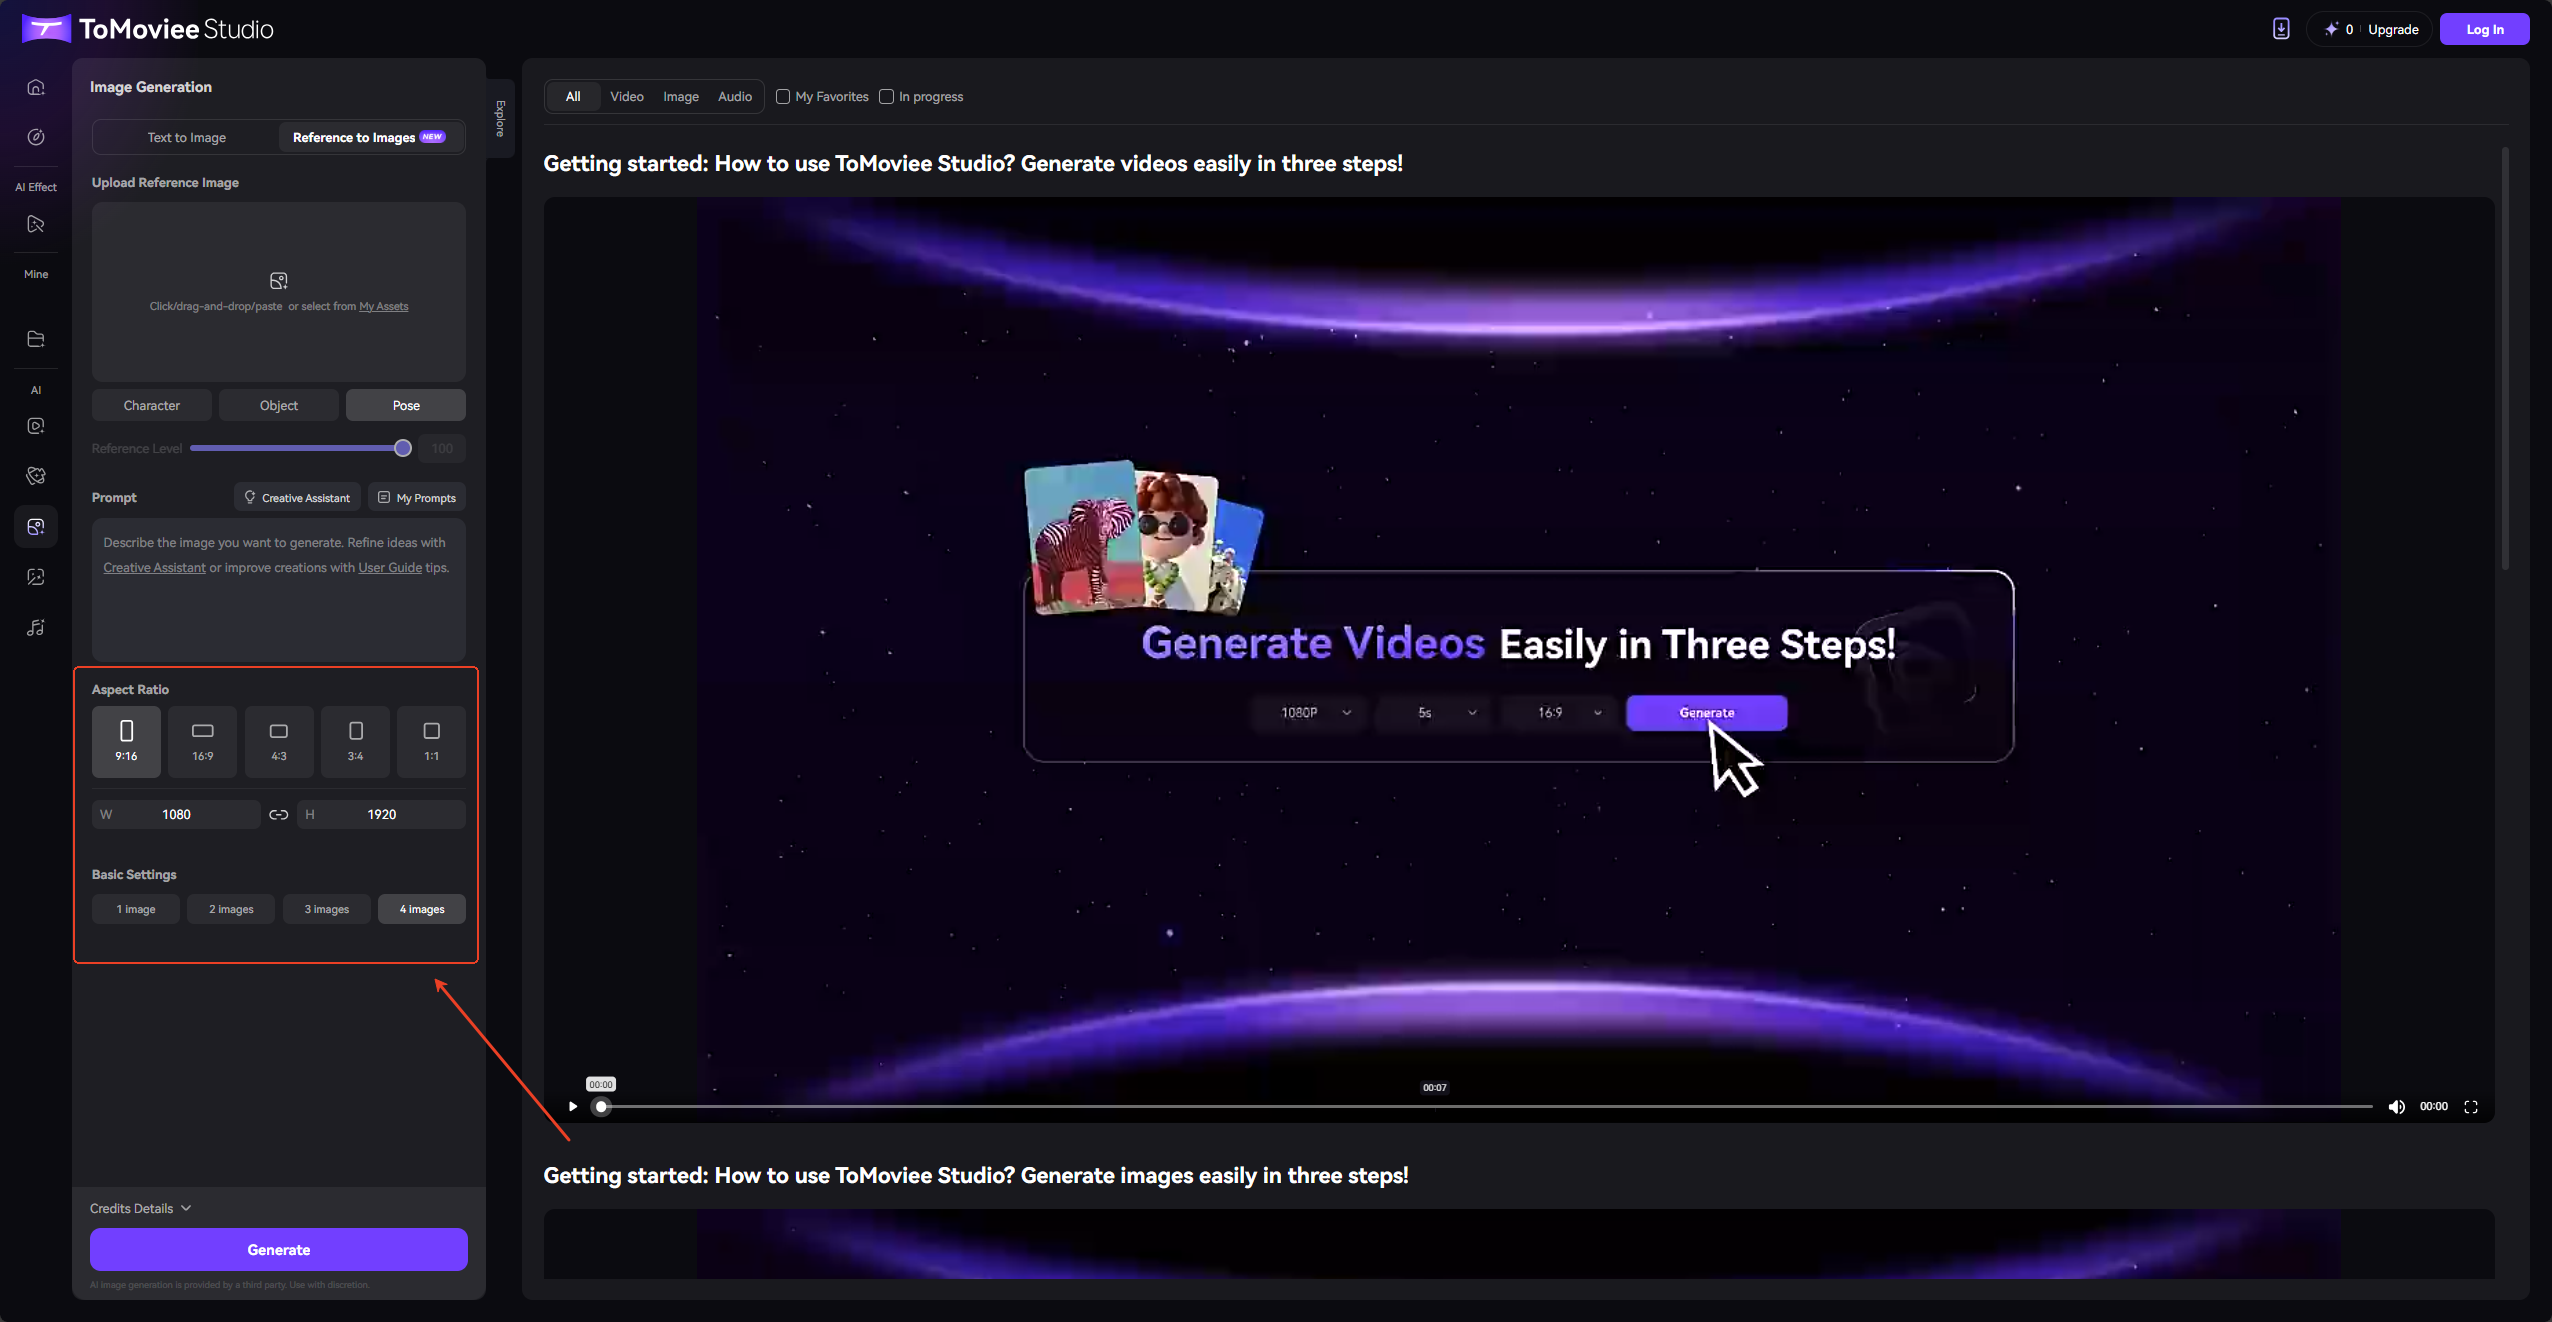Mute the tutorial video with speaker icon
Screen dimensions: 2552x1322
click(2396, 1106)
